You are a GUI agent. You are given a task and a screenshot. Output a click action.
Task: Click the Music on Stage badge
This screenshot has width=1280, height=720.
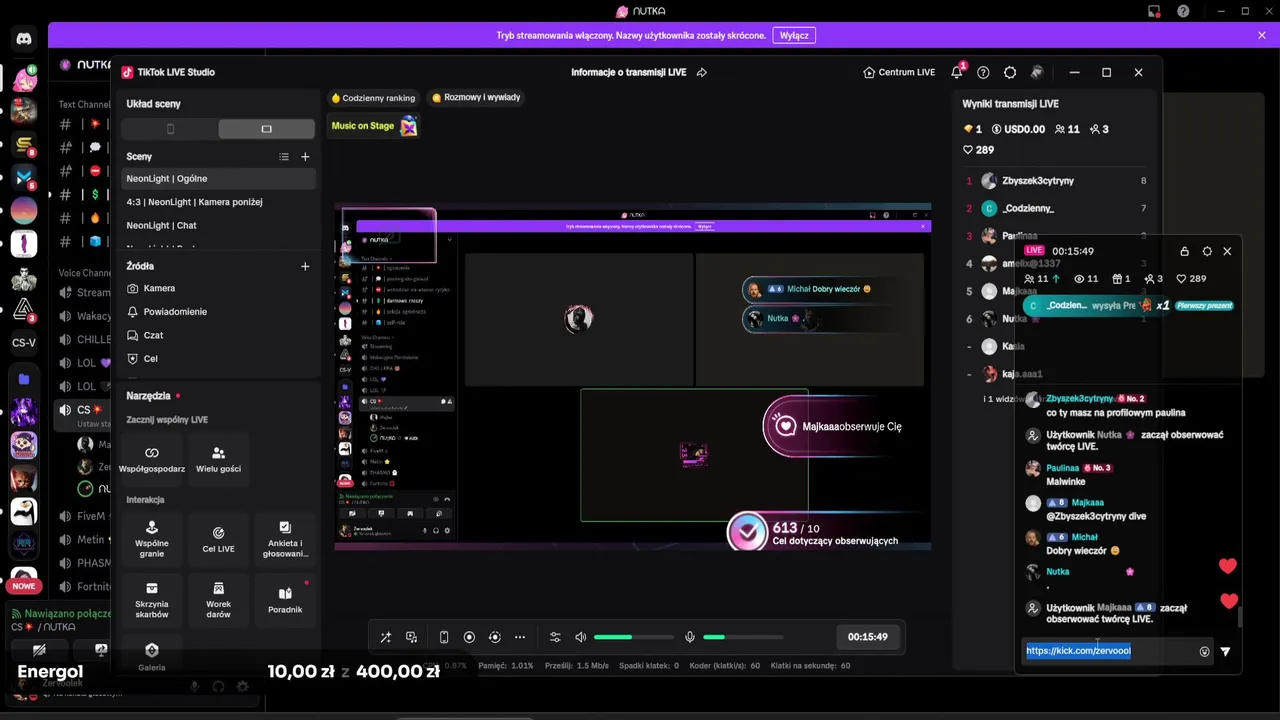pyautogui.click(x=373, y=126)
